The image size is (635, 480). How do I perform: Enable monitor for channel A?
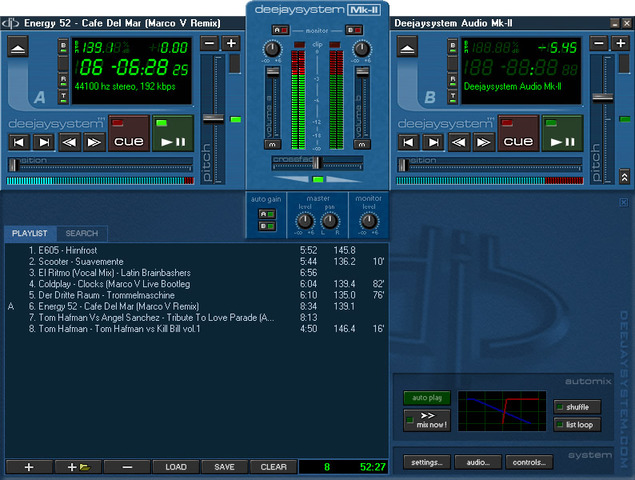coord(280,30)
